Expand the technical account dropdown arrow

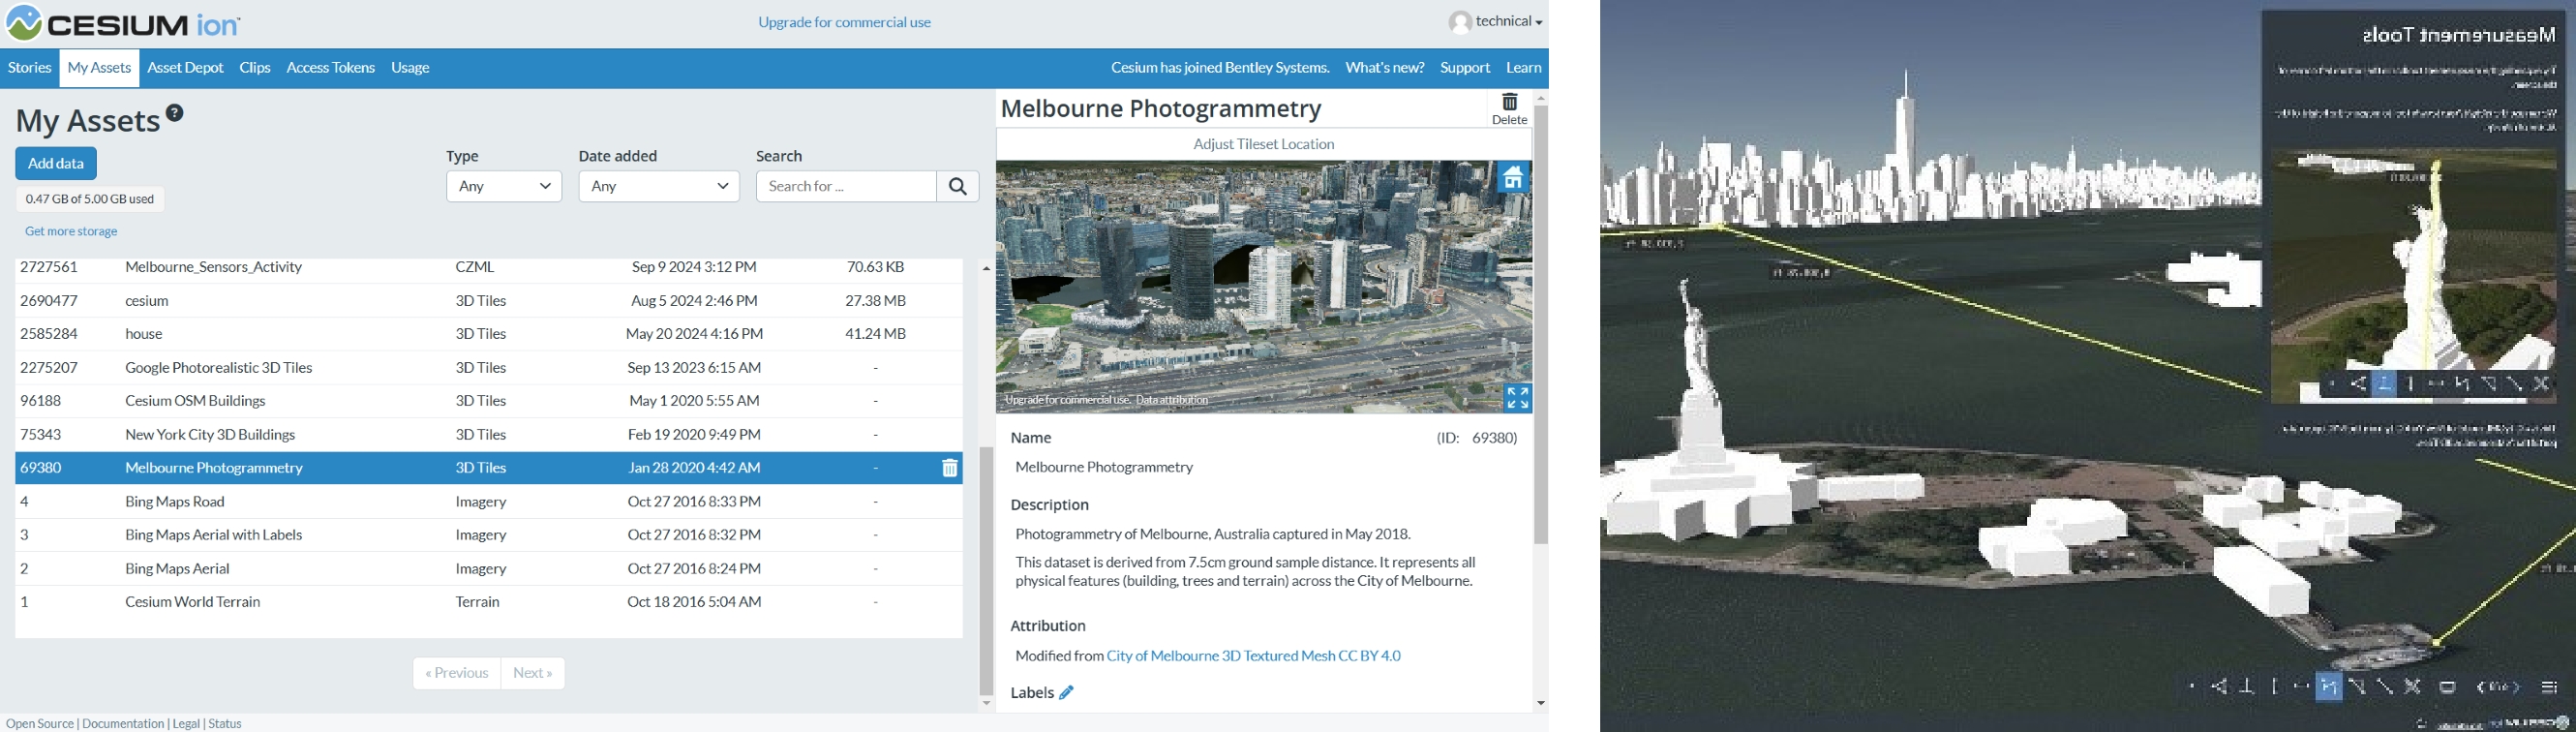tap(1539, 22)
